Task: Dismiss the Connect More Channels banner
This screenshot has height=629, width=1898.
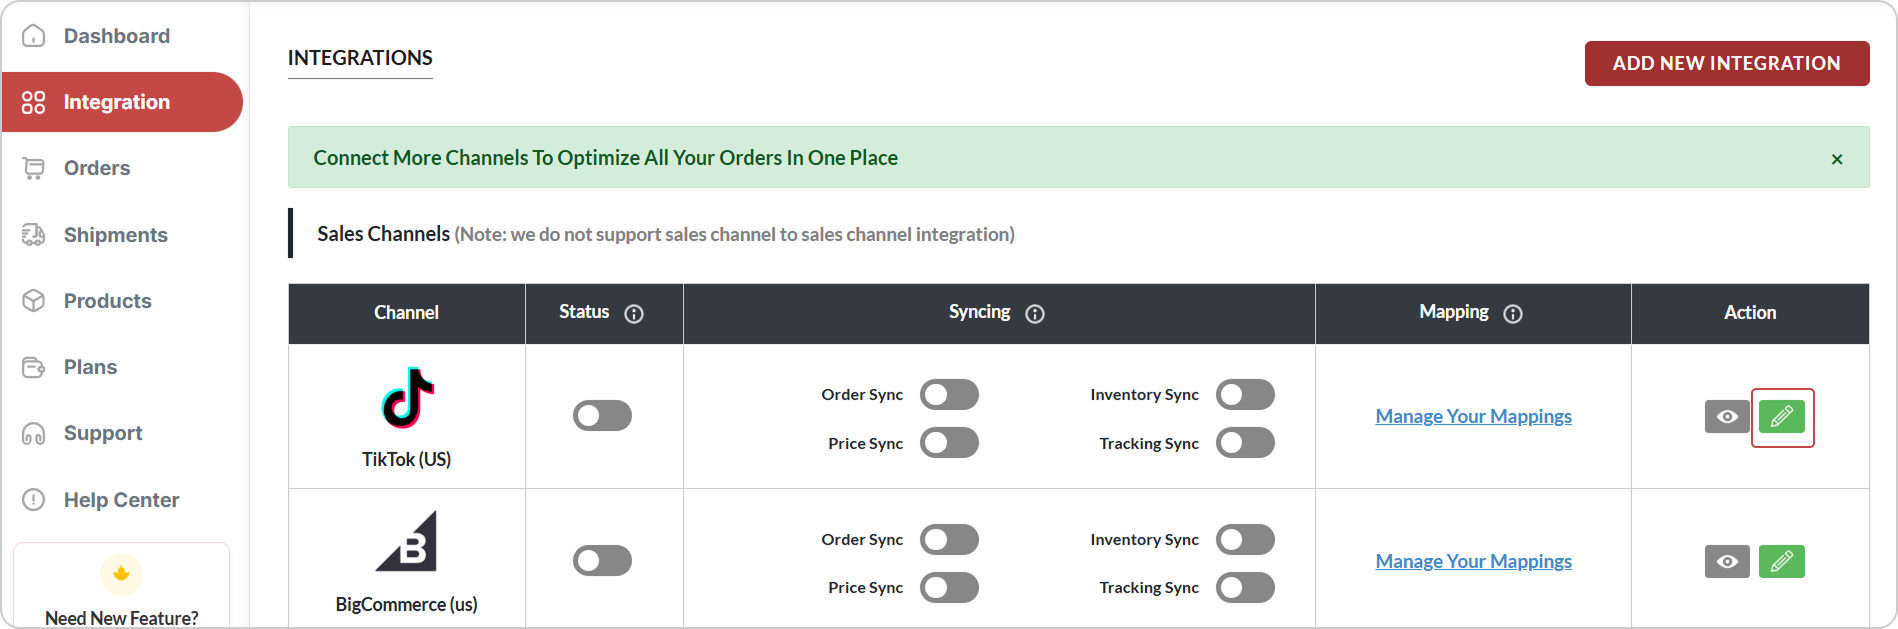Action: pos(1837,159)
